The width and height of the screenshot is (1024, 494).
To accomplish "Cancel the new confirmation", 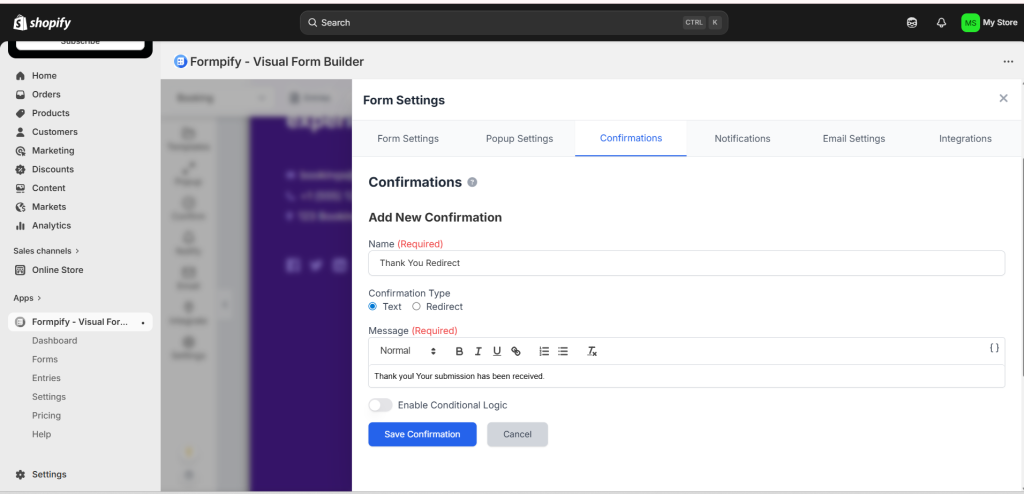I will 517,434.
